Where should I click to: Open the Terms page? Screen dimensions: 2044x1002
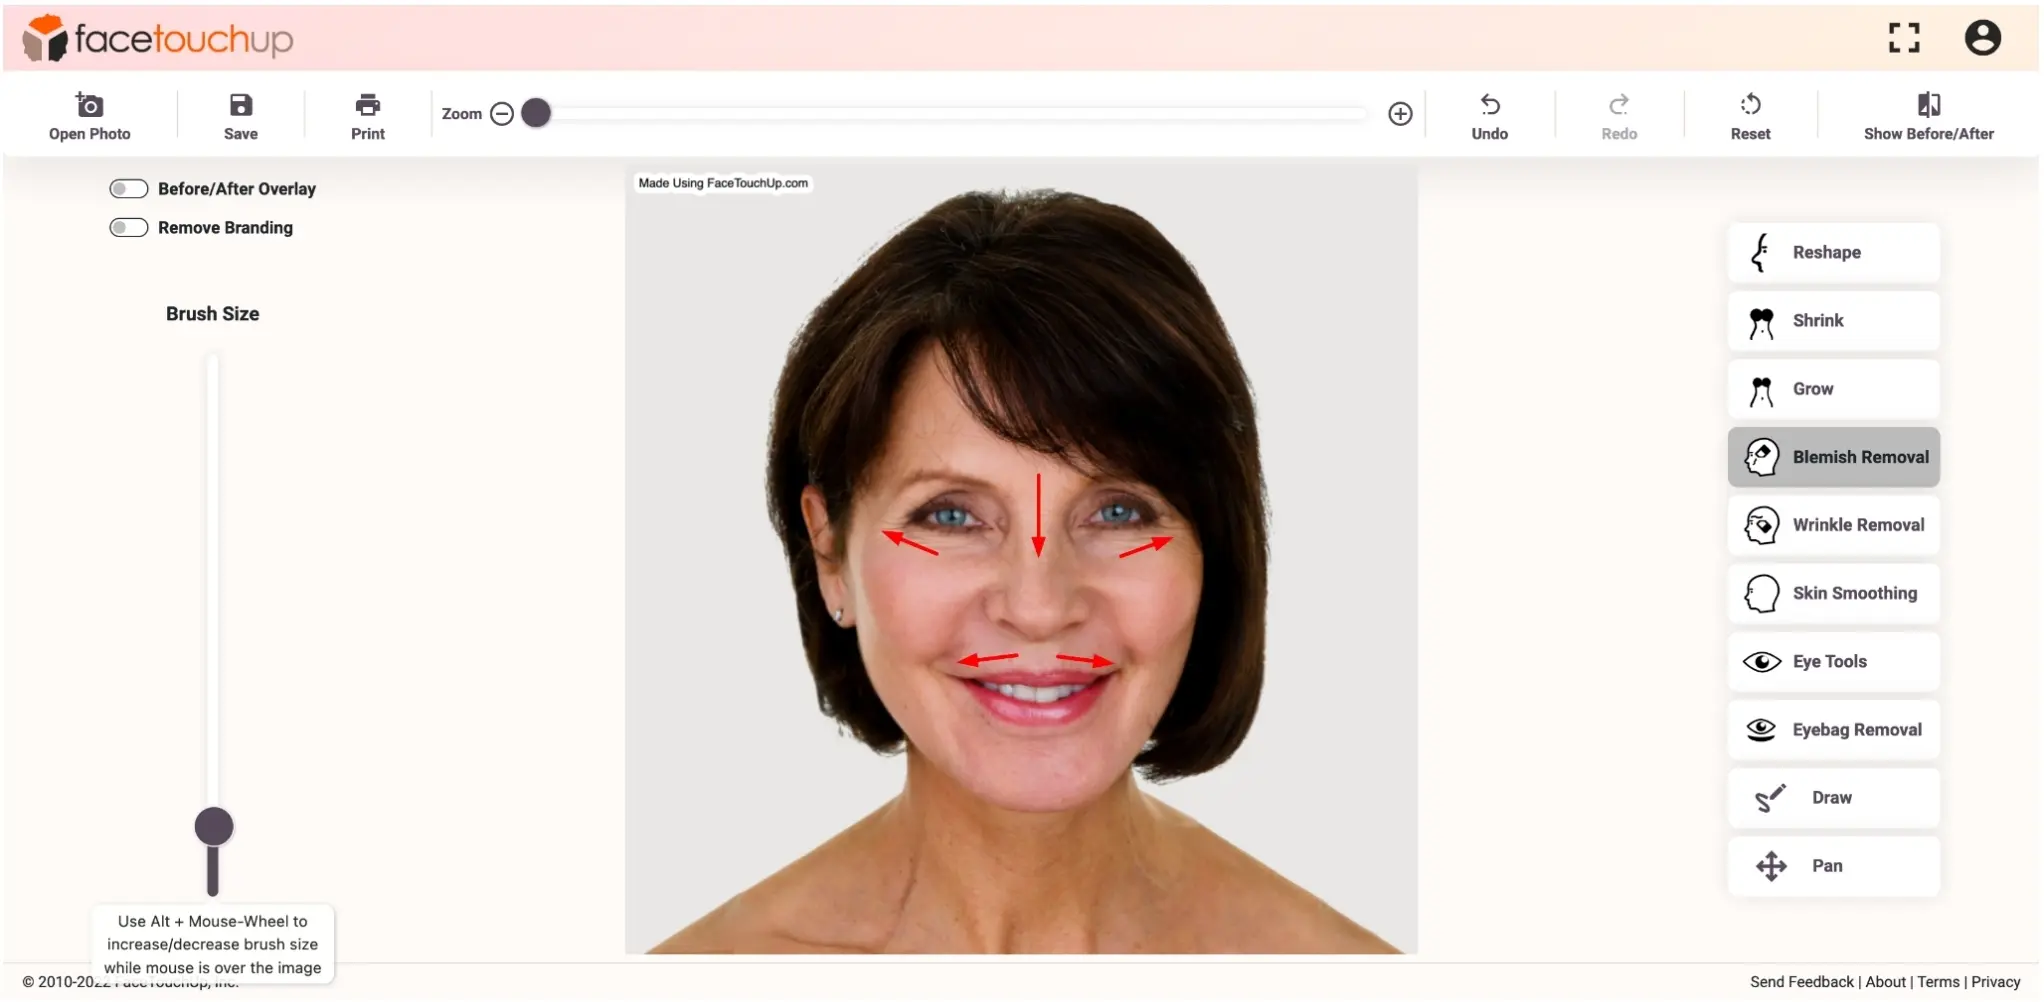(x=1938, y=981)
